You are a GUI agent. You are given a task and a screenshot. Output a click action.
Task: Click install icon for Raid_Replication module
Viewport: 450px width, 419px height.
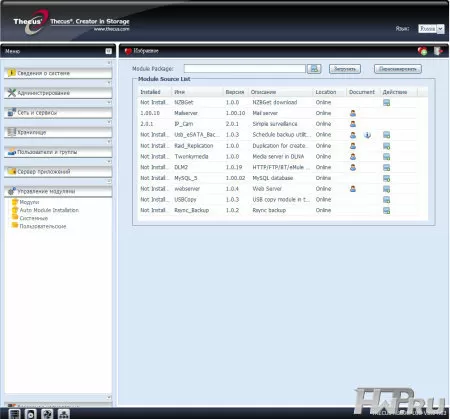pos(386,146)
